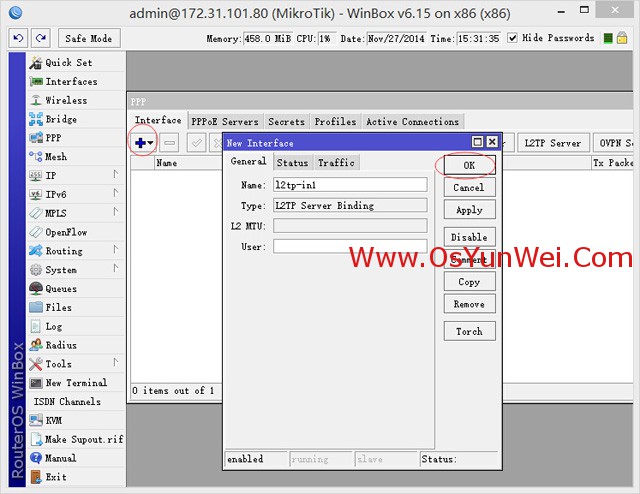Screen dimensions: 640x494
Task: Switch to the Profiles tab
Action: click(x=335, y=122)
